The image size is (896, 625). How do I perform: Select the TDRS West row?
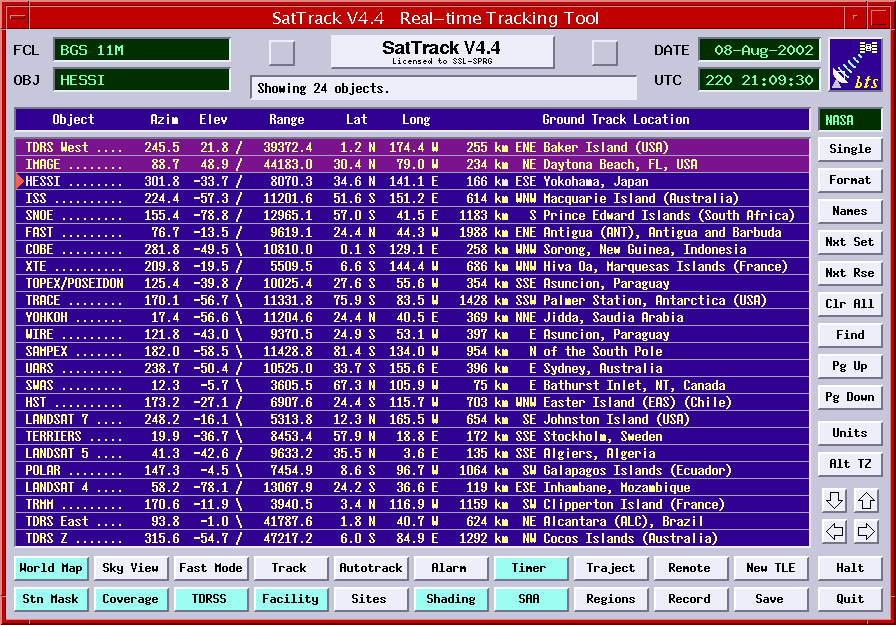[x=412, y=147]
